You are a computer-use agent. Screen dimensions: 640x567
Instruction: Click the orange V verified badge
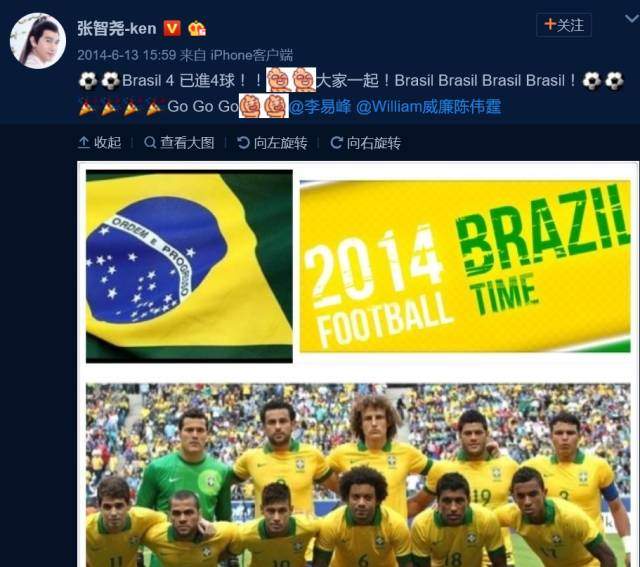tap(172, 29)
